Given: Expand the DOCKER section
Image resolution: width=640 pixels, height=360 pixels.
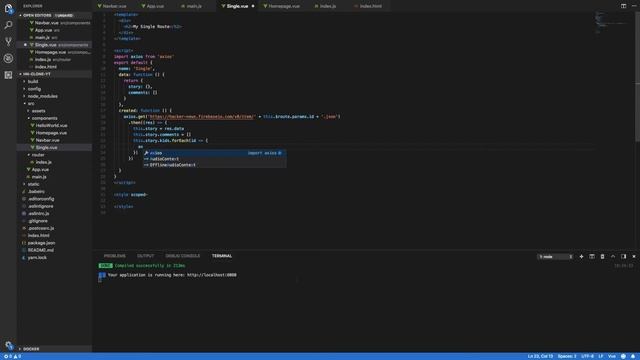Looking at the screenshot, I should coord(54,349).
